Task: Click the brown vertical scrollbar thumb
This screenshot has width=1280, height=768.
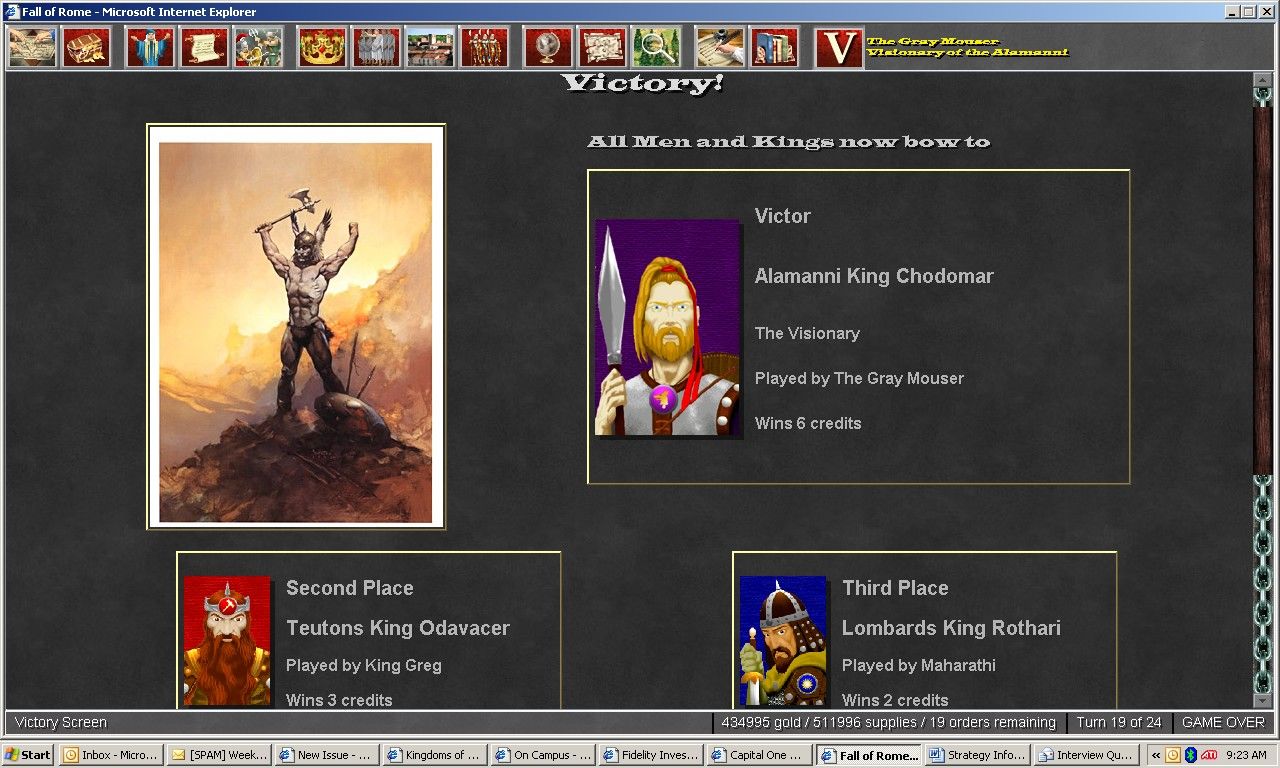Action: (1263, 290)
